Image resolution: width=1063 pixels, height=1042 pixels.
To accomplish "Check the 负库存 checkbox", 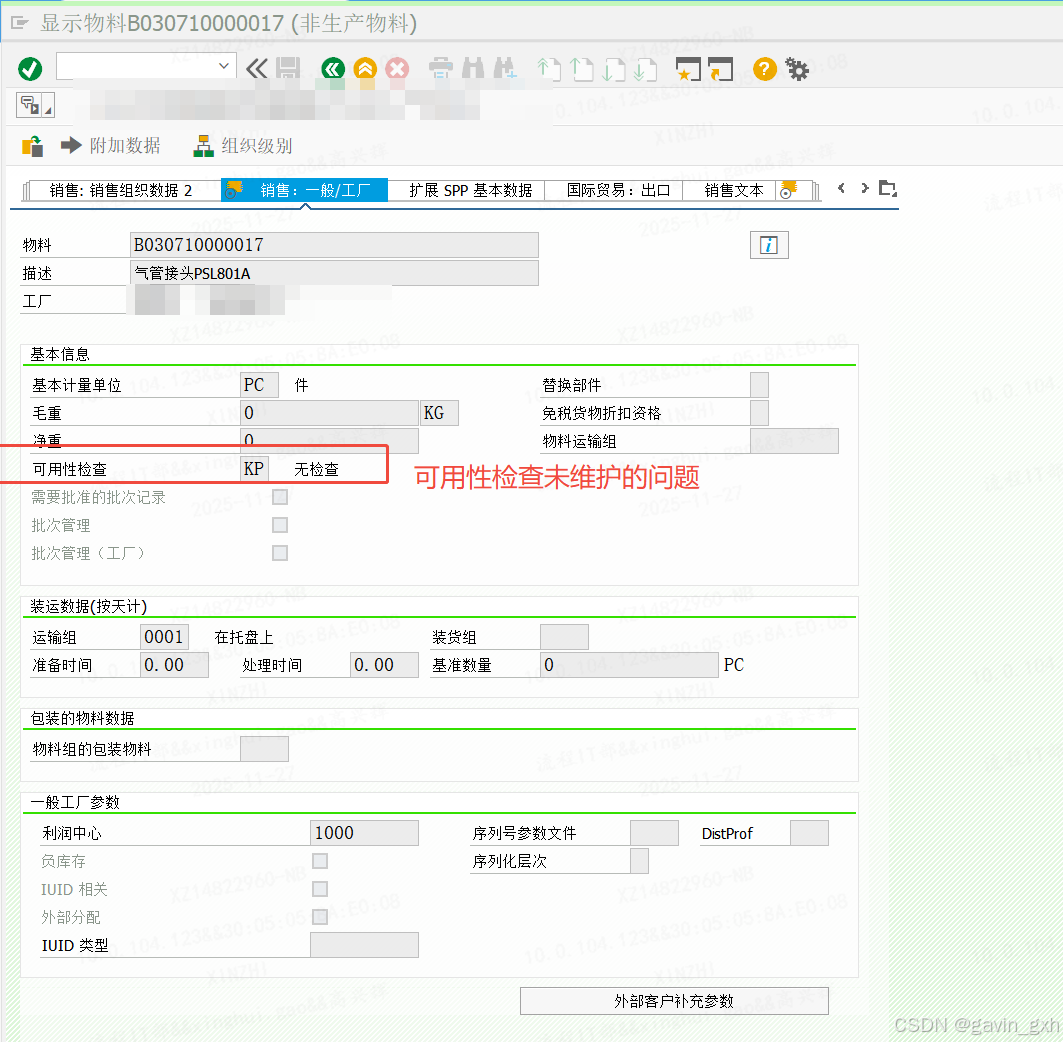I will (319, 860).
